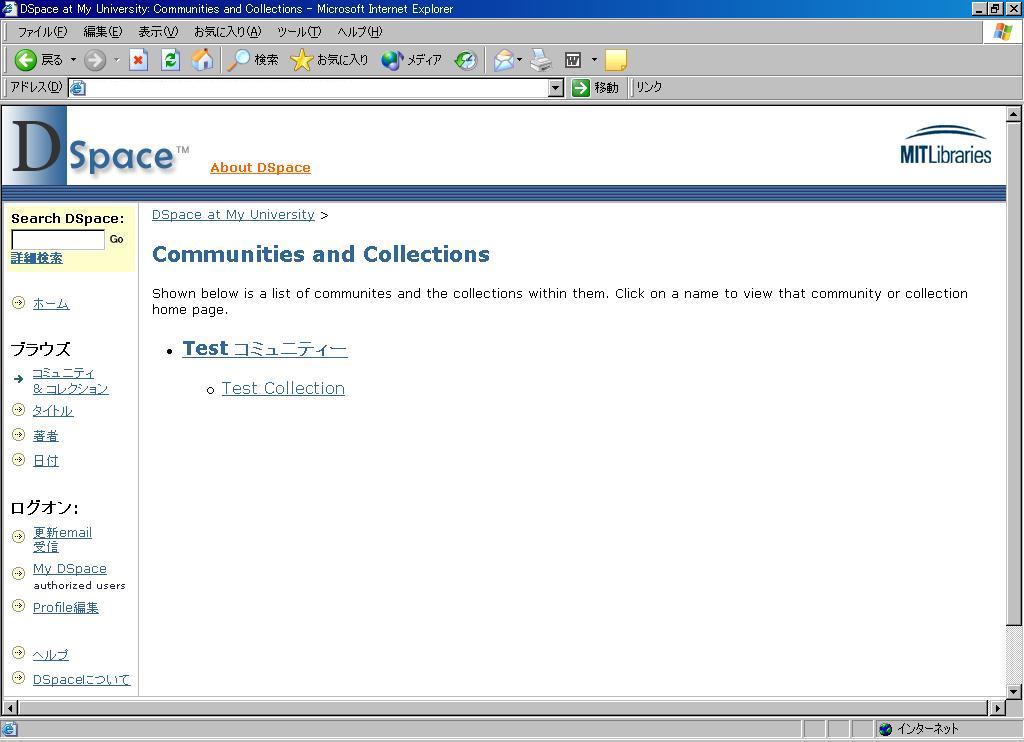This screenshot has width=1024, height=742.
Task: Open the 表示(V) menu
Action: [158, 31]
